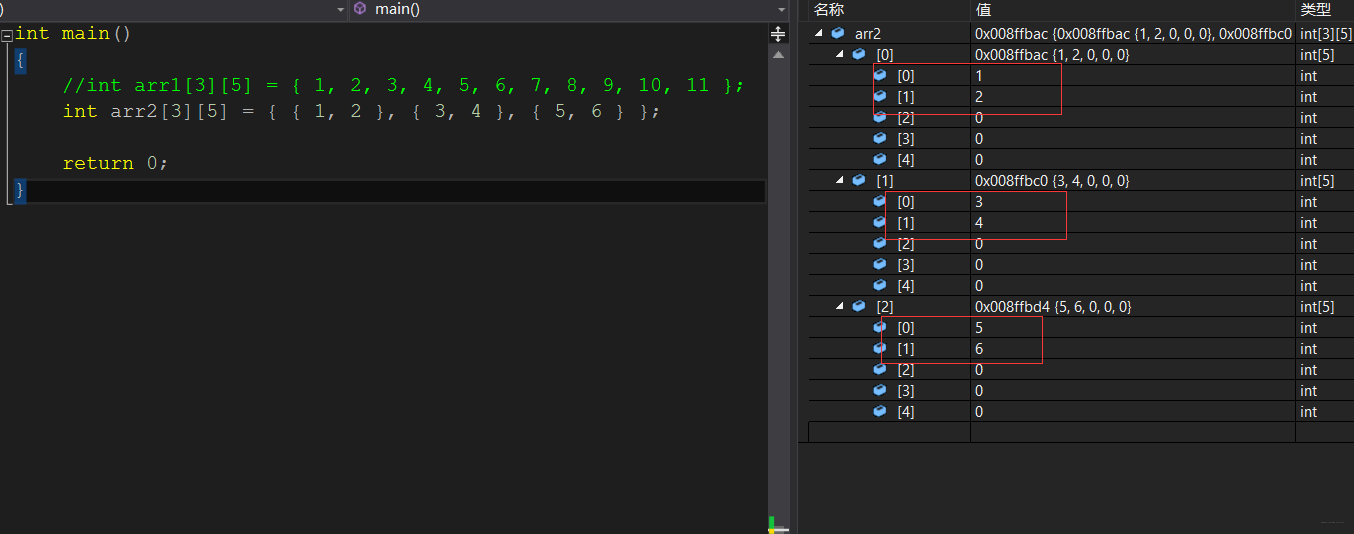Click the editor scrollbar up arrow
The image size is (1354, 534).
pyautogui.click(x=778, y=54)
